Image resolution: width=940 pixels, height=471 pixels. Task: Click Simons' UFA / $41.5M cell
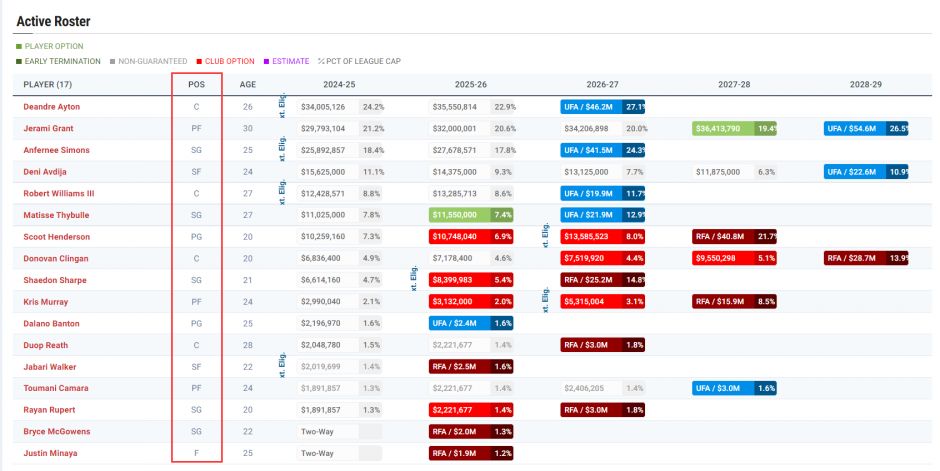pyautogui.click(x=602, y=150)
